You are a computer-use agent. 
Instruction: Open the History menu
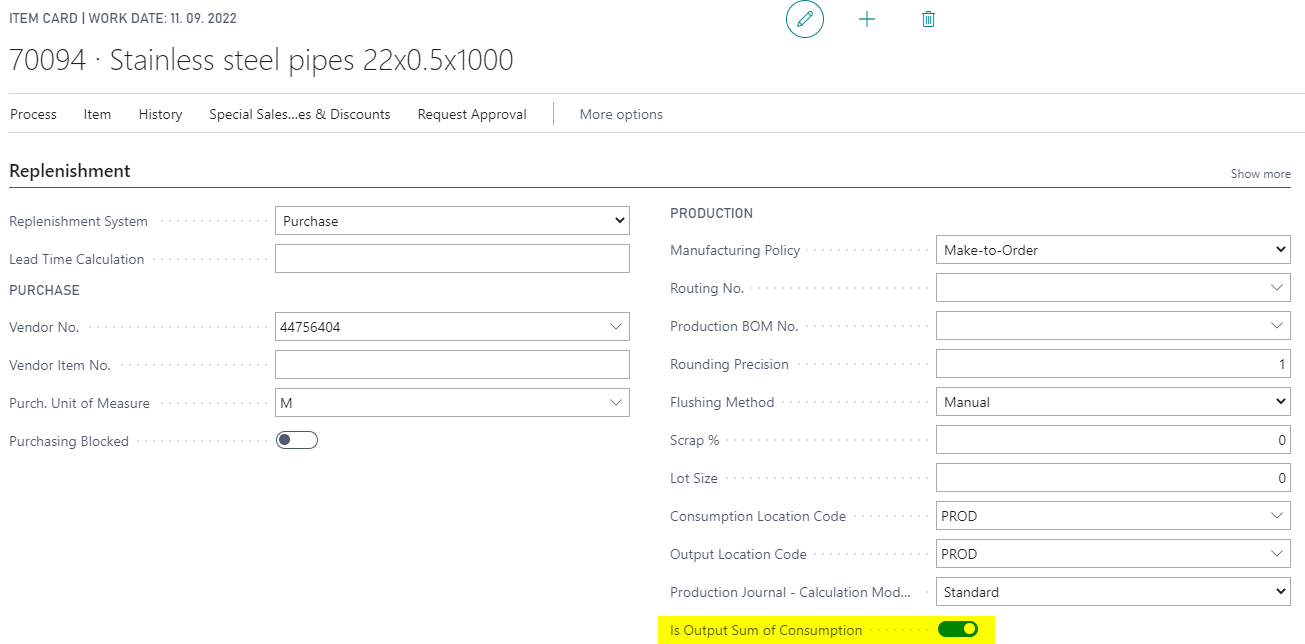pos(160,114)
